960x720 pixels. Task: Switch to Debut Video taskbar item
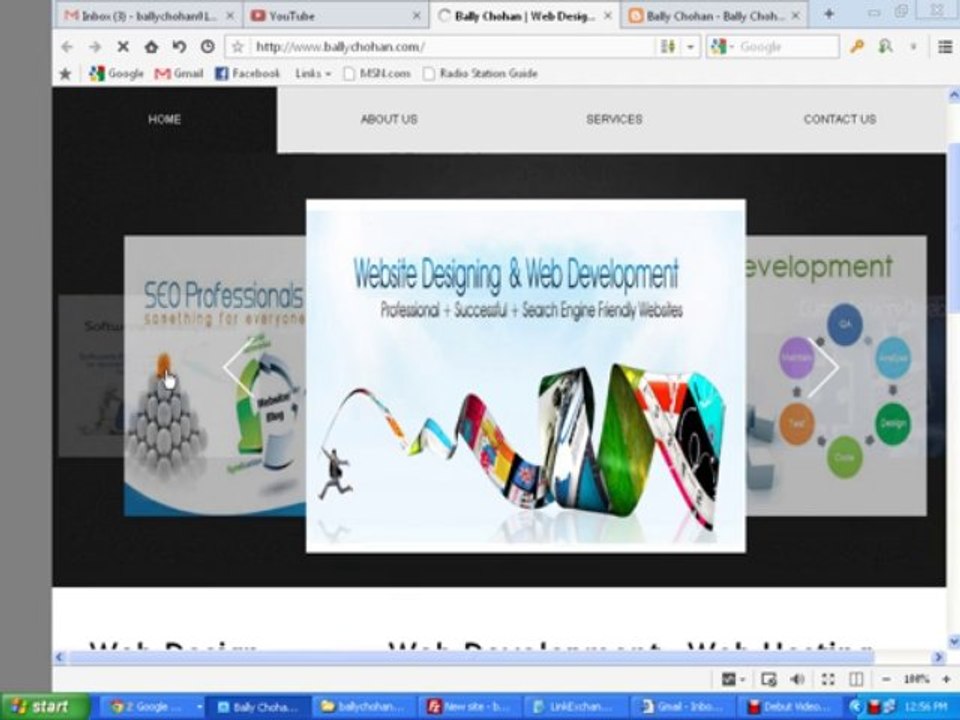790,707
